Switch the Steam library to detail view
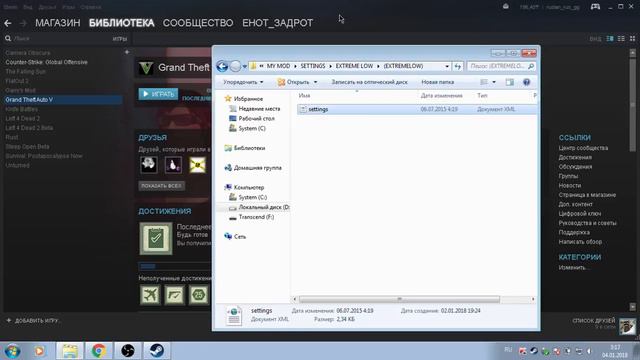This screenshot has height=360, width=640. pos(610,38)
